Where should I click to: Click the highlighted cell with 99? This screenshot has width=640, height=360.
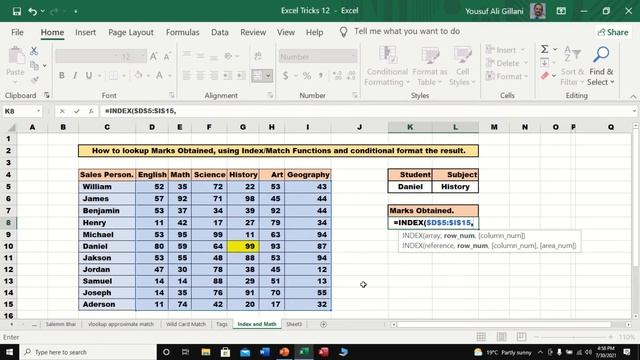click(243, 246)
